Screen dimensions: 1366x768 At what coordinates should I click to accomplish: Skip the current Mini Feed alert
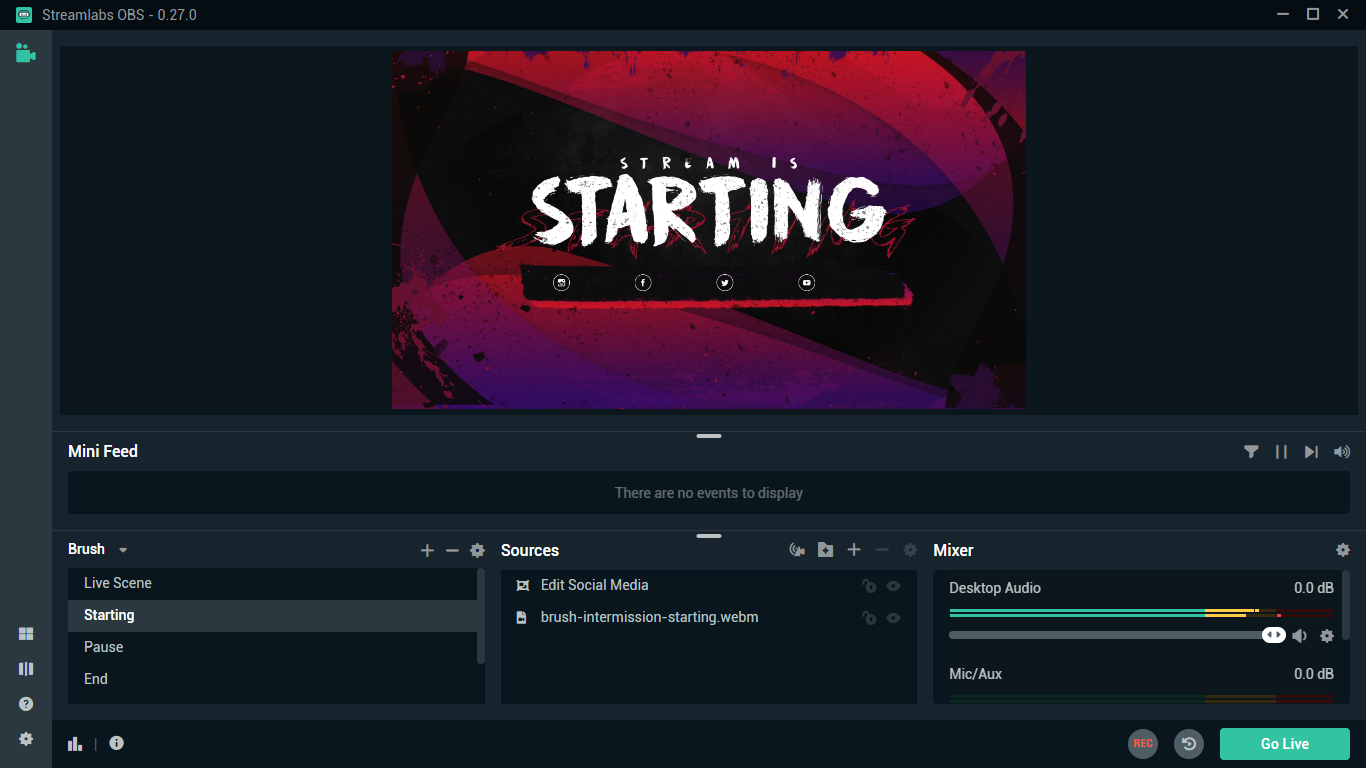[x=1311, y=452]
